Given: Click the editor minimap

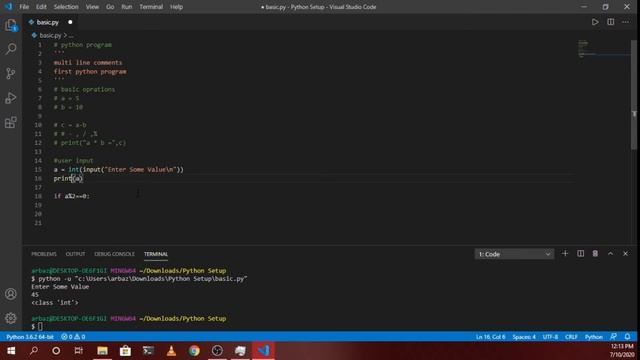Looking at the screenshot, I should 604,49.
